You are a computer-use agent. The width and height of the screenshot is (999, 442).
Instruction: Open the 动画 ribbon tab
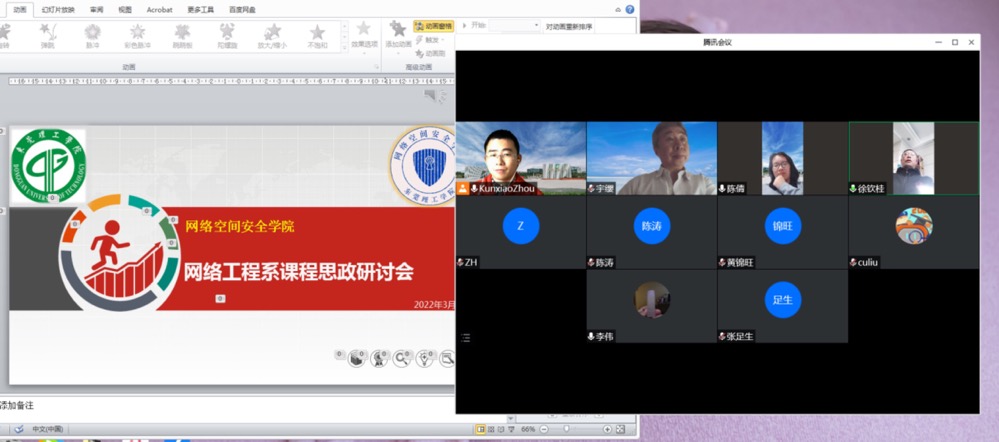coord(20,10)
